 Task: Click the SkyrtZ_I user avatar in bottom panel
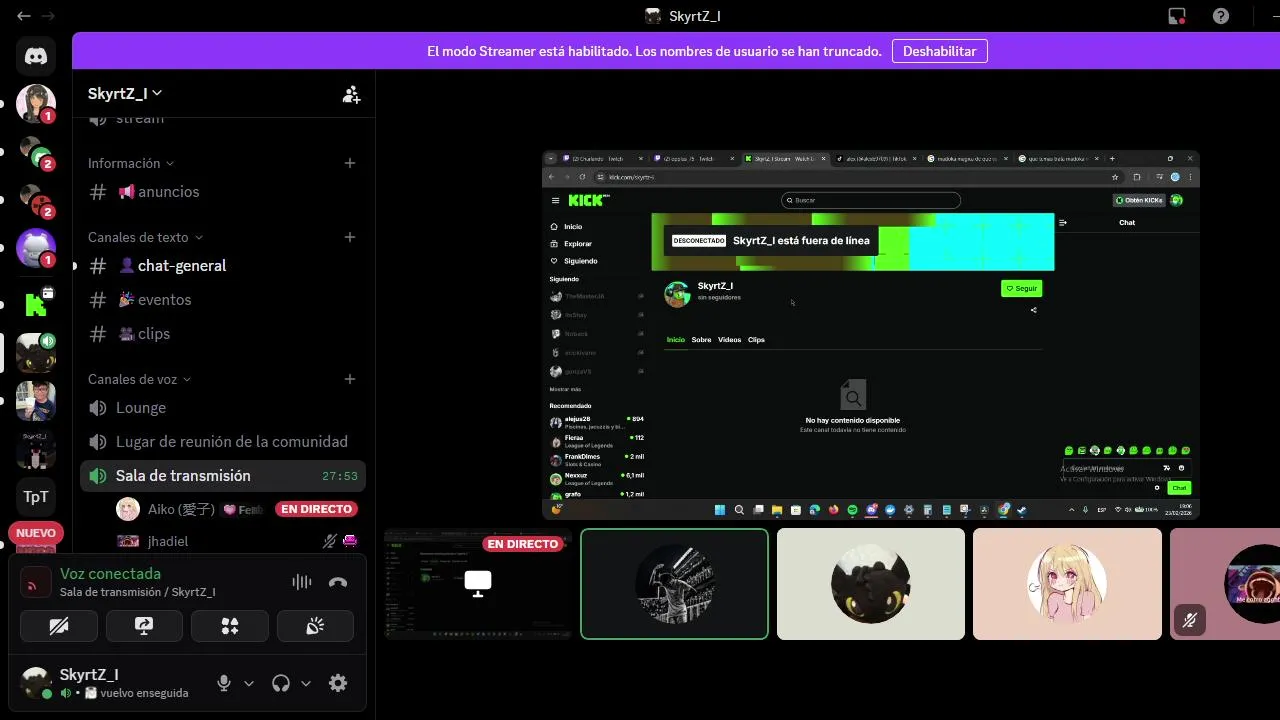[37, 683]
